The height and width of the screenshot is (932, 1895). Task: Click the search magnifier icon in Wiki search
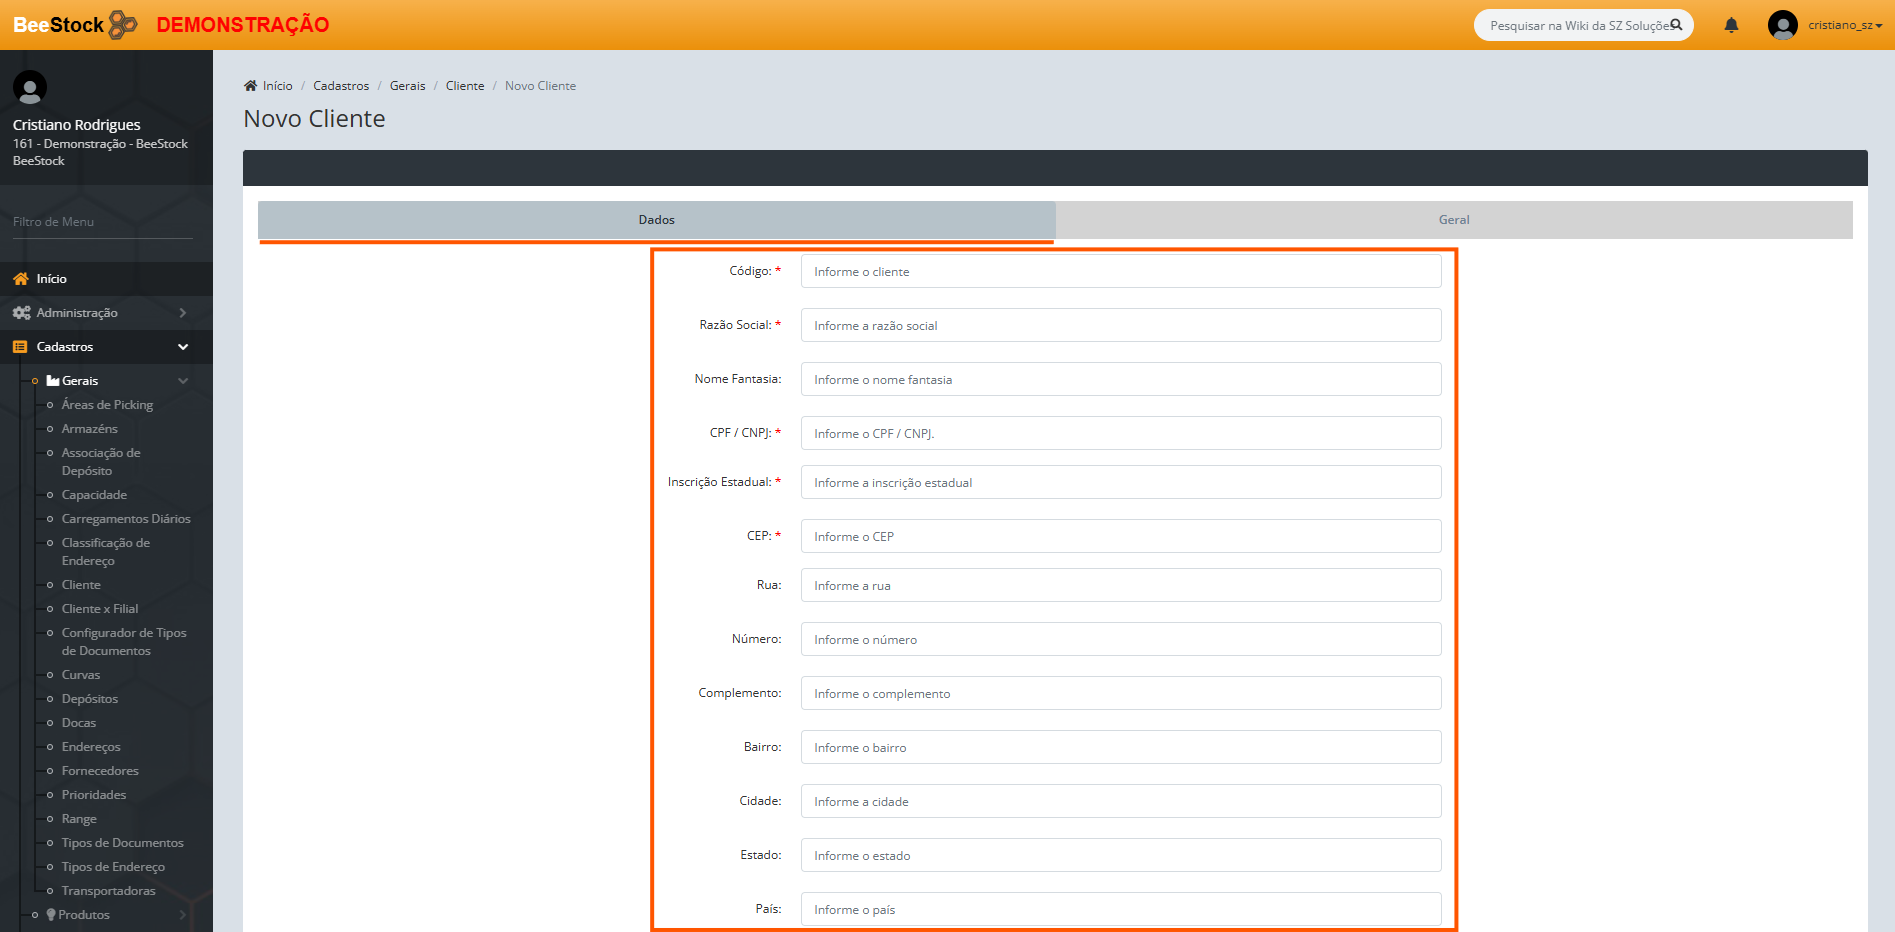point(1676,25)
